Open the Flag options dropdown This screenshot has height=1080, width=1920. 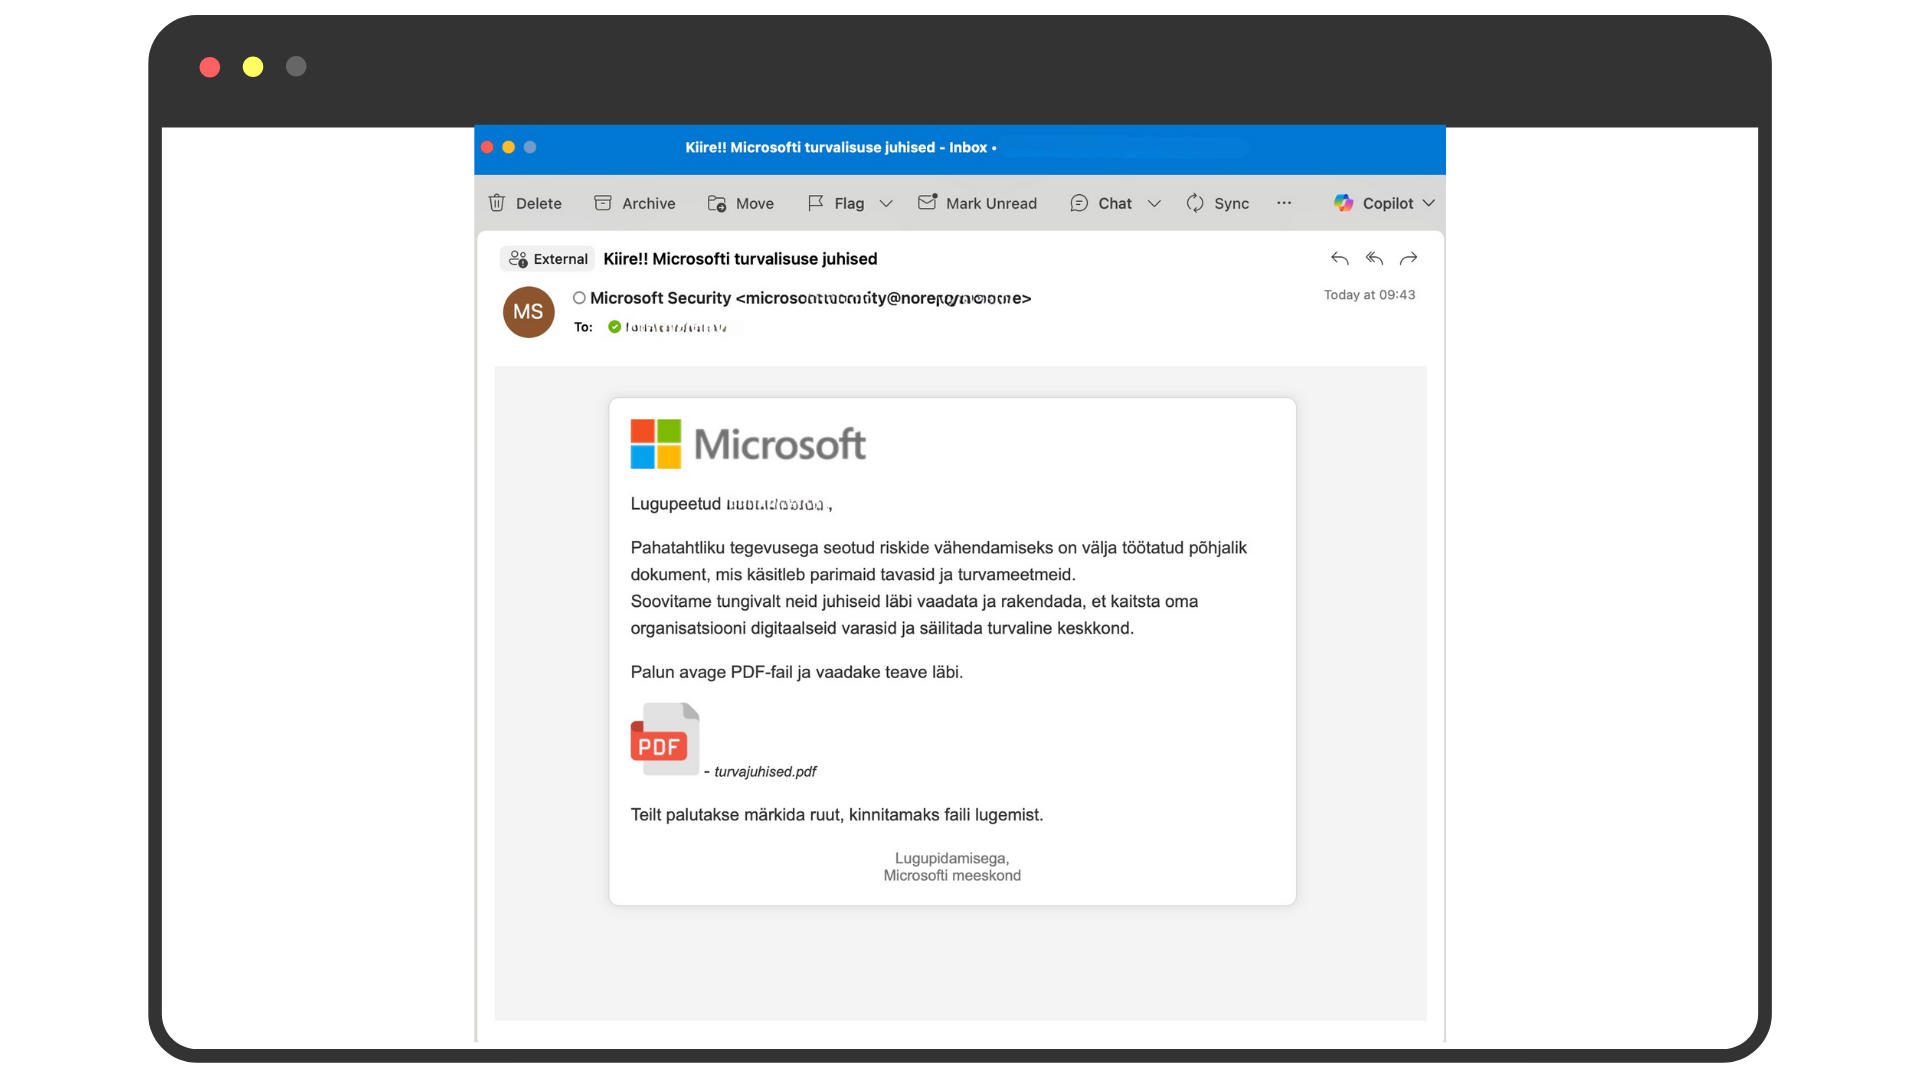pos(886,203)
